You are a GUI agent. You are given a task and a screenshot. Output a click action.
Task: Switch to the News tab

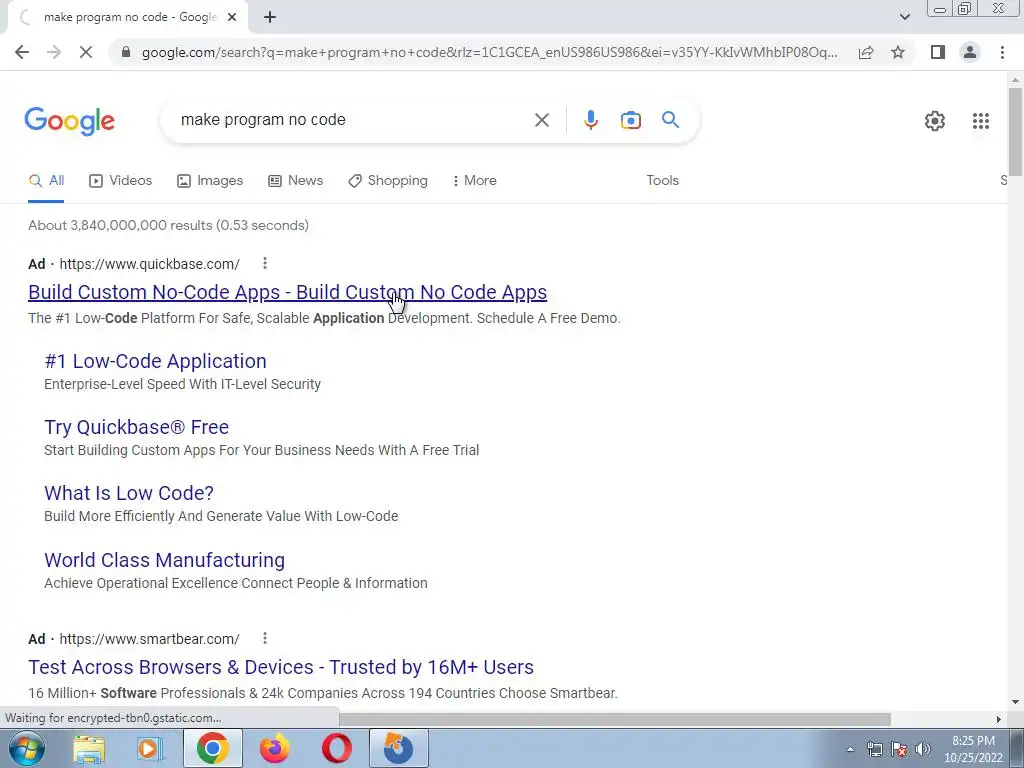click(296, 181)
